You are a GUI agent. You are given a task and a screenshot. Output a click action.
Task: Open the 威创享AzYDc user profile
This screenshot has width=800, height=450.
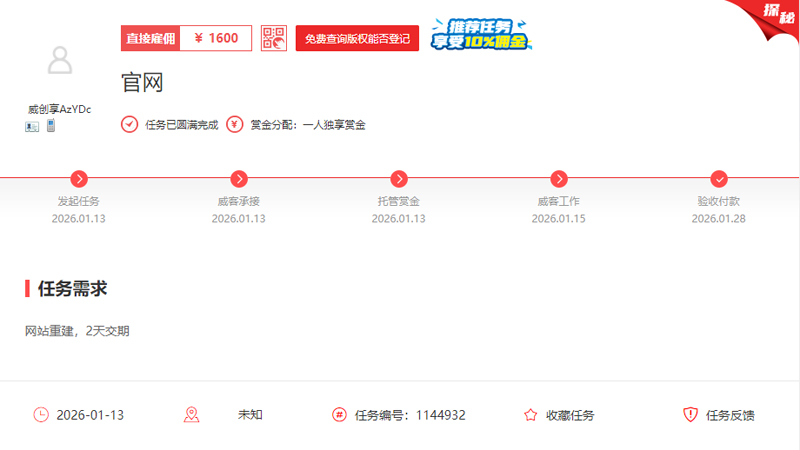point(59,109)
